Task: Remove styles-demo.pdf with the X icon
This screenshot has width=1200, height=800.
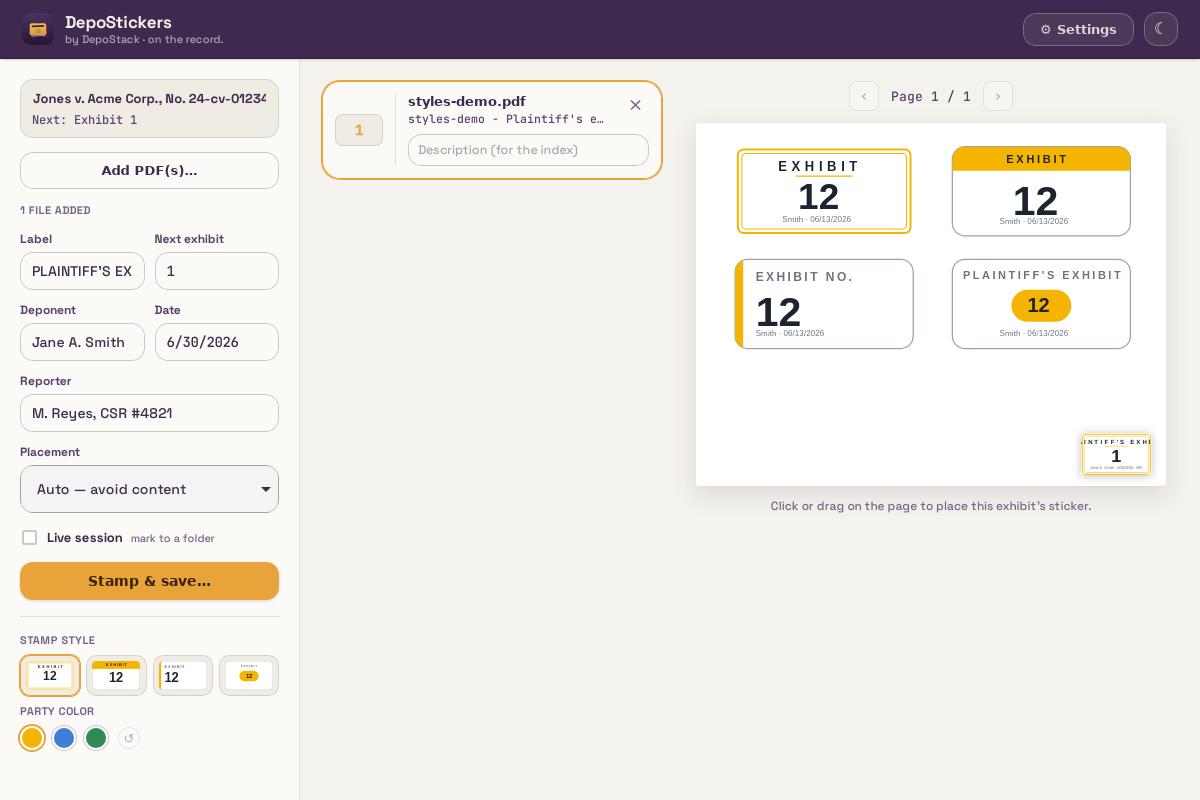Action: click(x=635, y=105)
